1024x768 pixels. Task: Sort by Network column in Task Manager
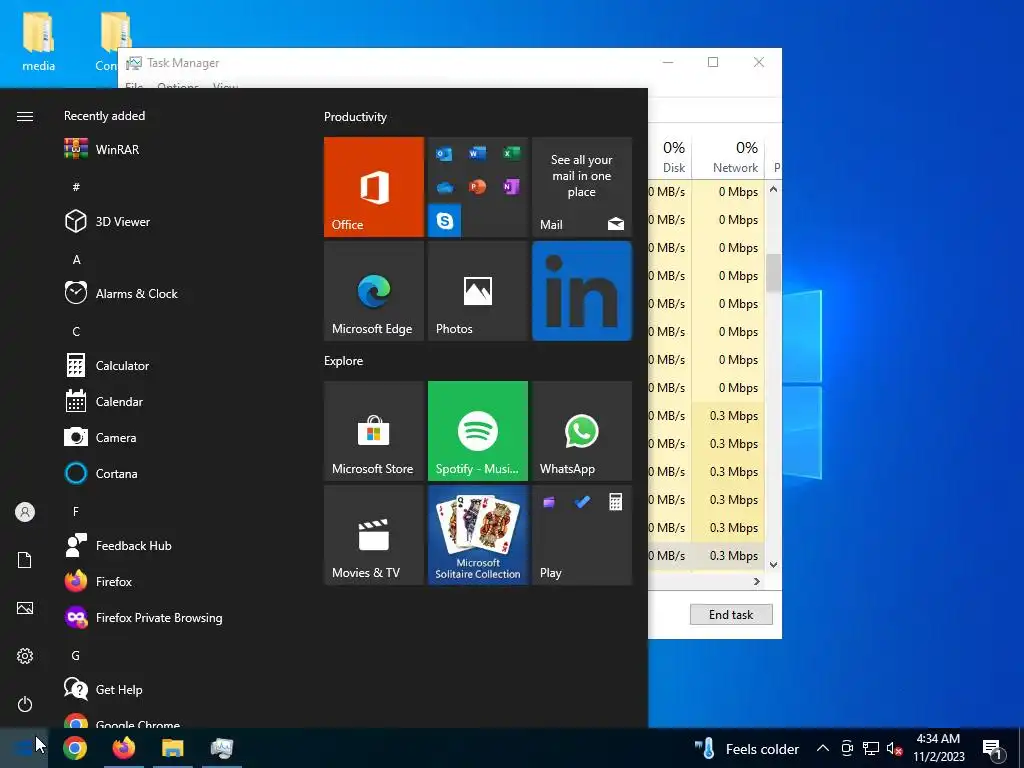(729, 157)
